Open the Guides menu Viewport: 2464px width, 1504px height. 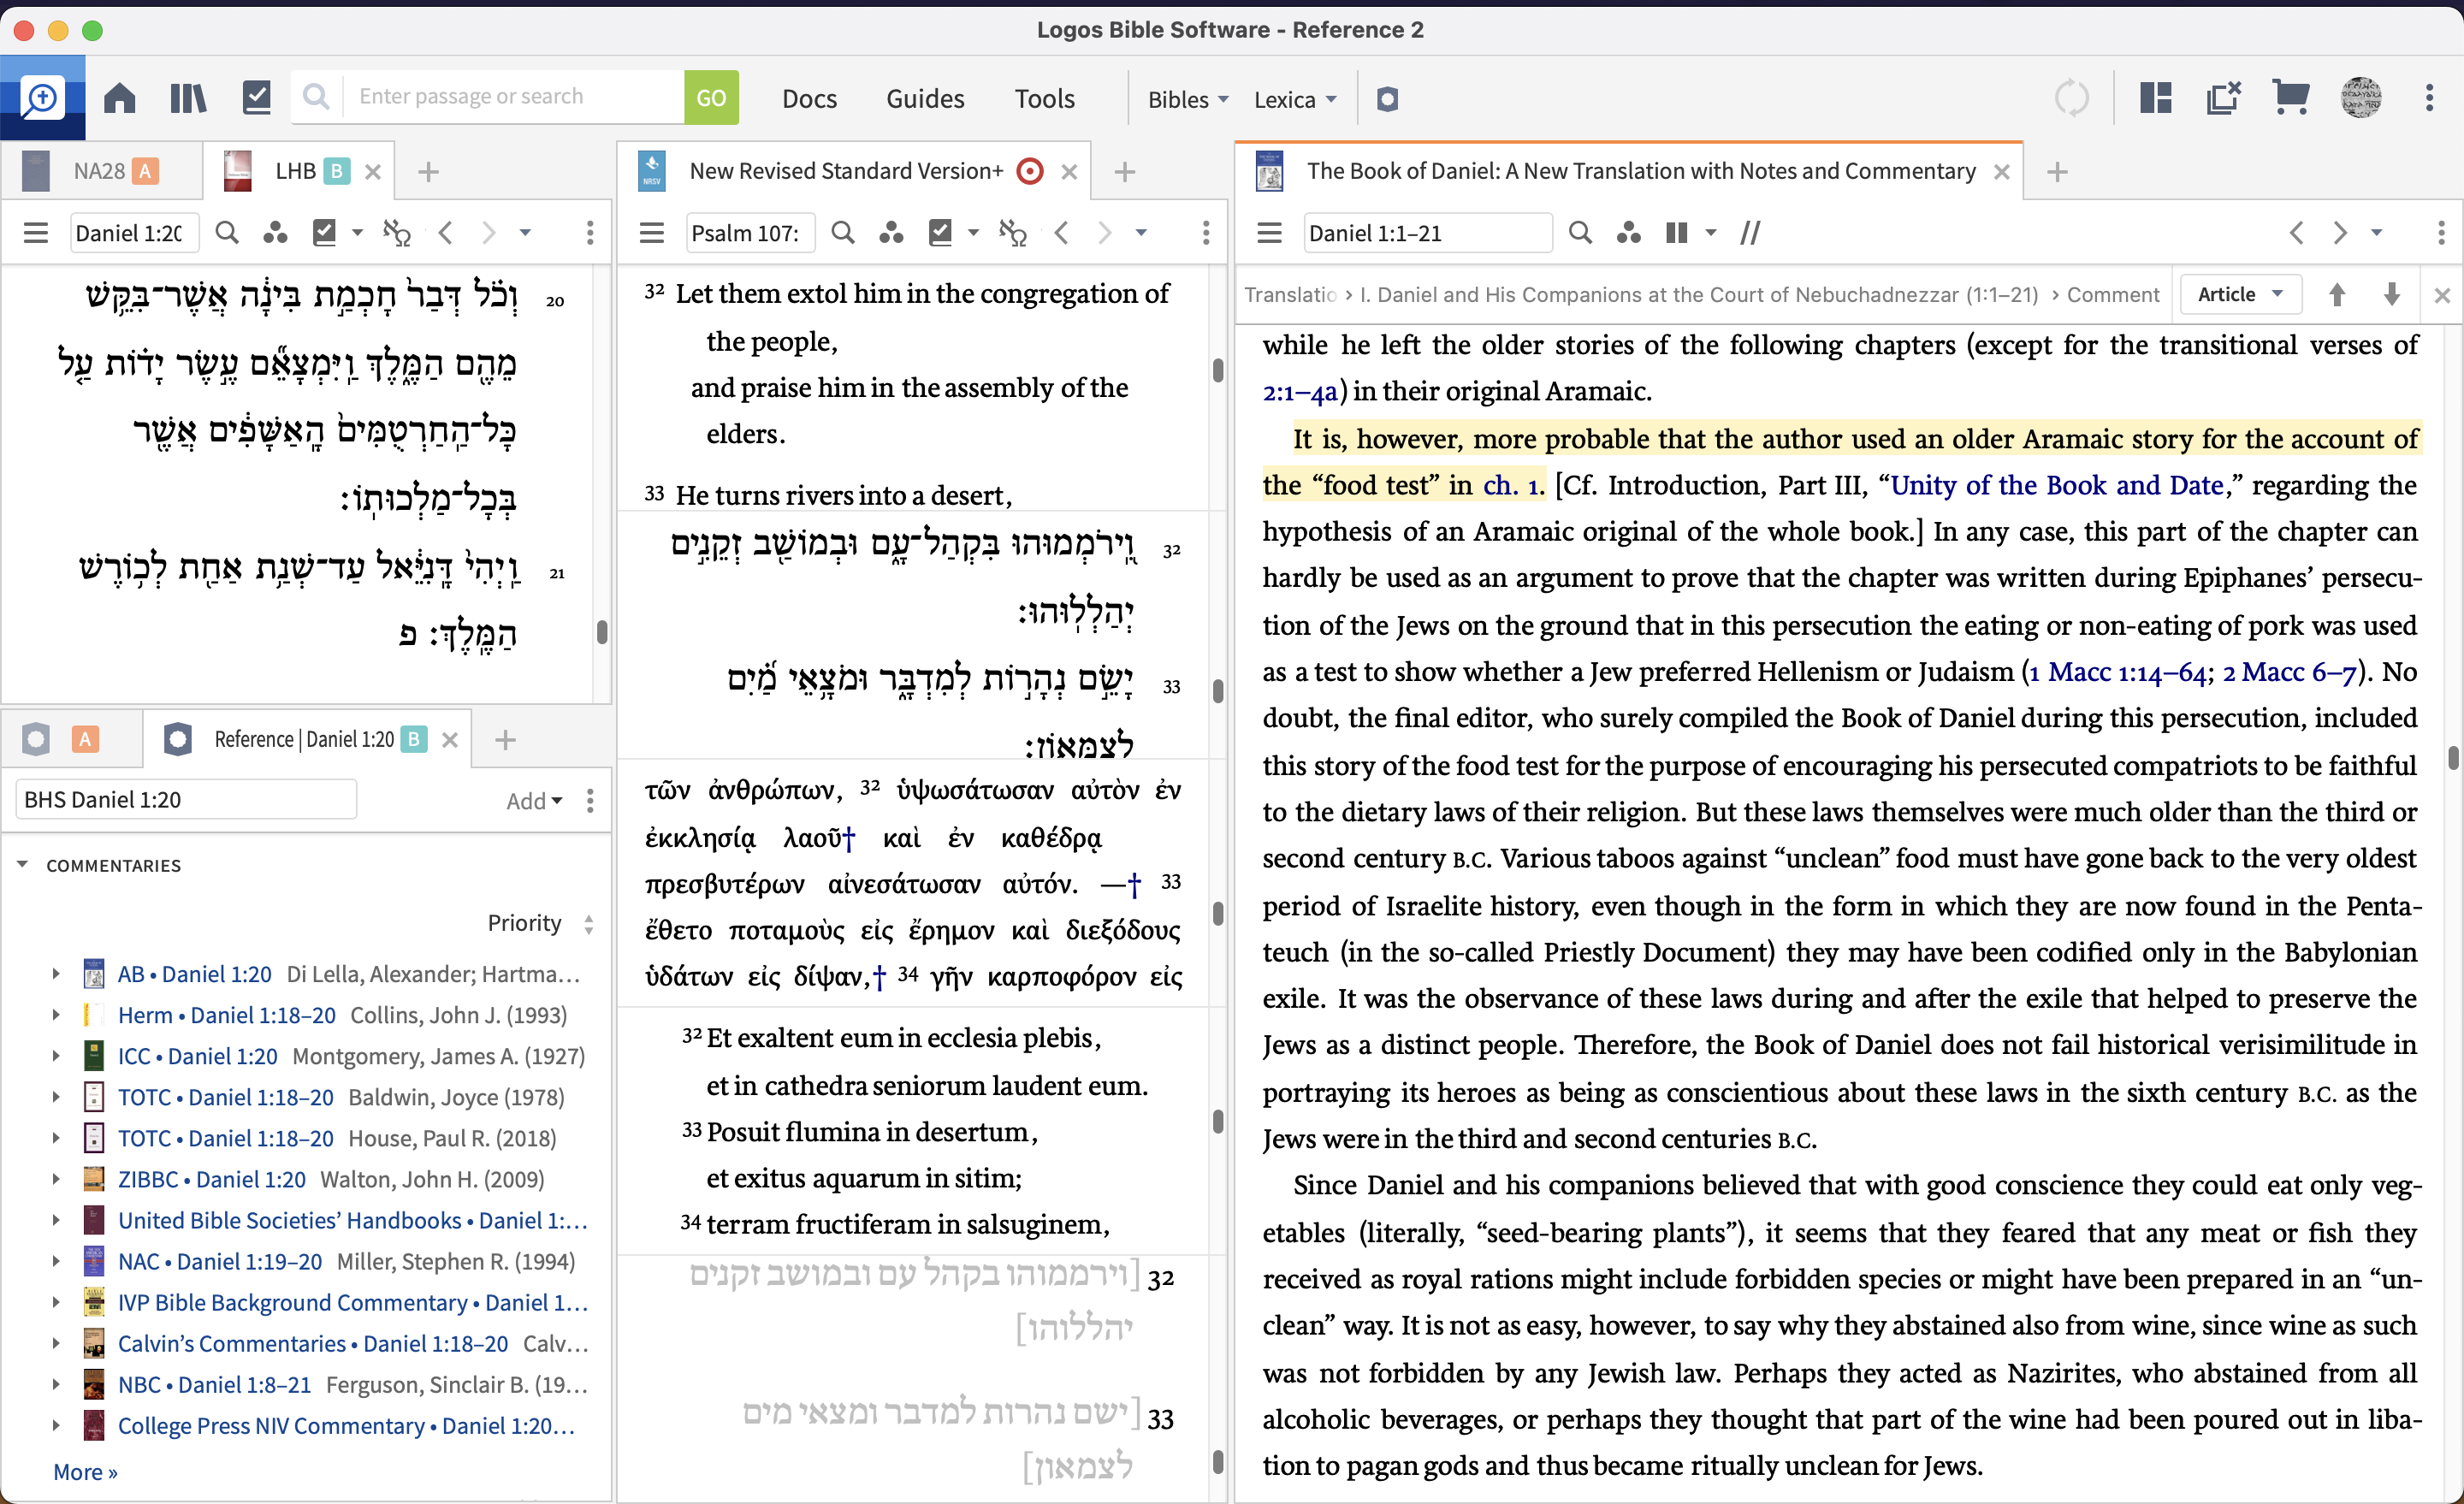[x=925, y=98]
